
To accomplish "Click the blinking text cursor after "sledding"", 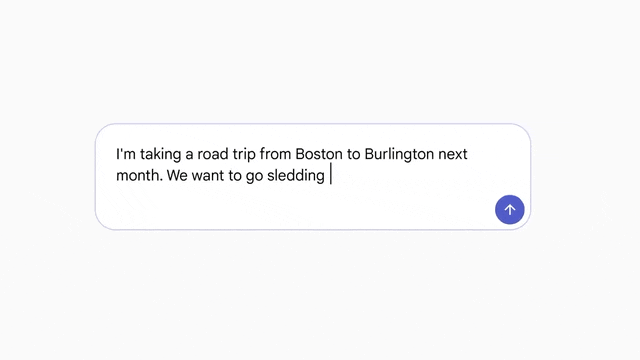I will coord(331,174).
